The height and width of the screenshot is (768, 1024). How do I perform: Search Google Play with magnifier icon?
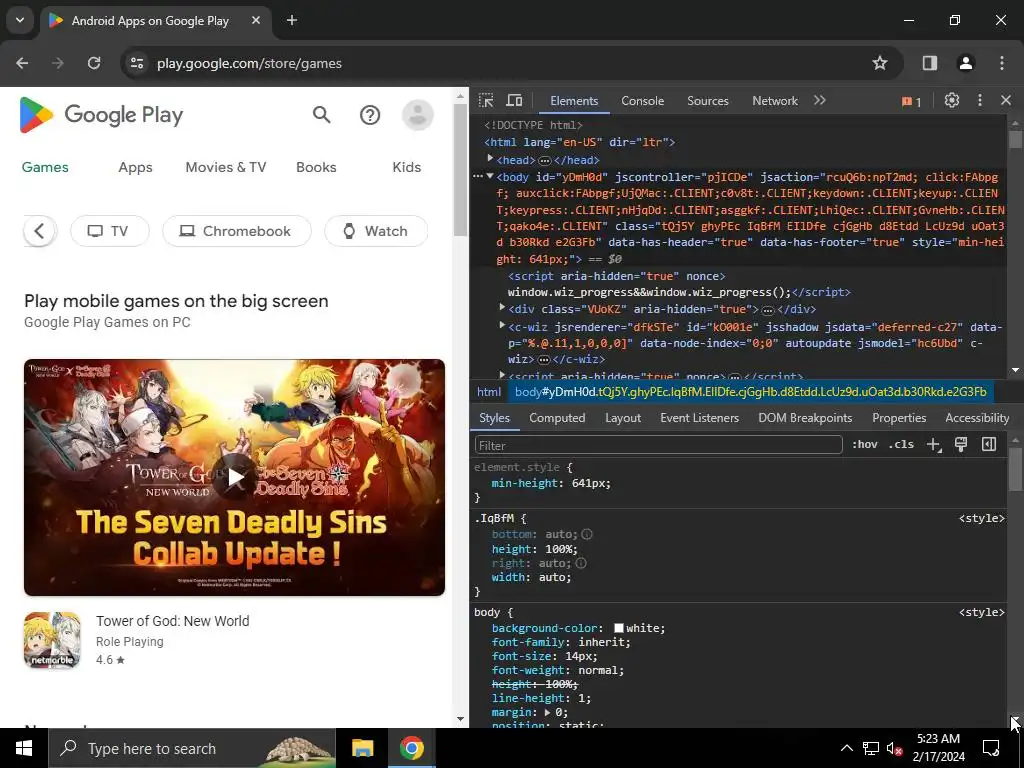pyautogui.click(x=321, y=115)
